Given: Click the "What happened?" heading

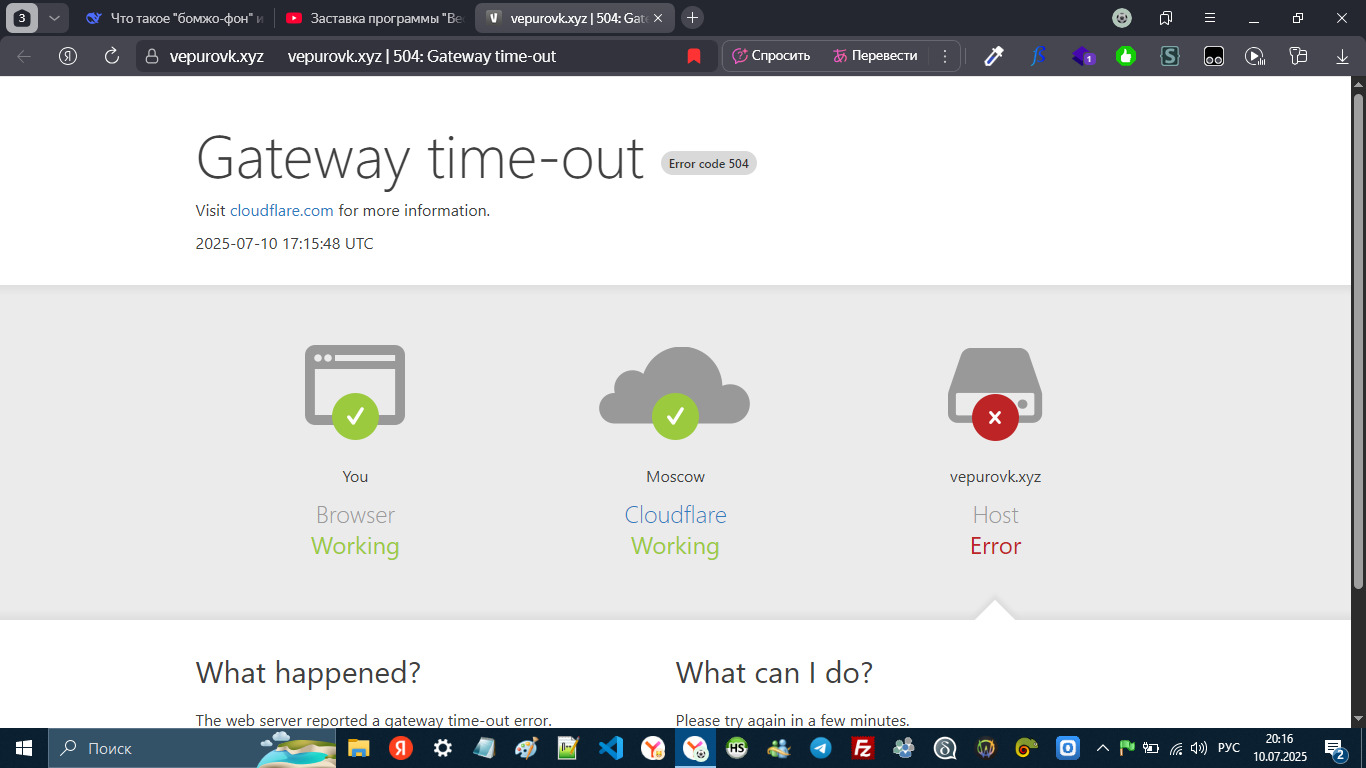Looking at the screenshot, I should (x=308, y=672).
